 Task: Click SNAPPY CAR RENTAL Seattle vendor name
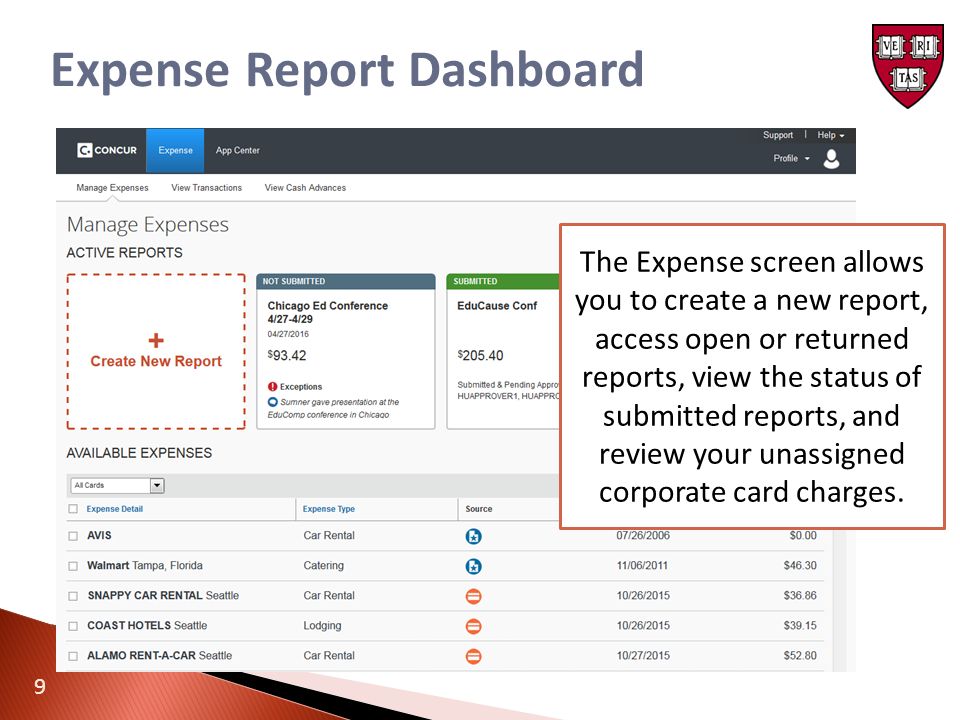(x=163, y=595)
